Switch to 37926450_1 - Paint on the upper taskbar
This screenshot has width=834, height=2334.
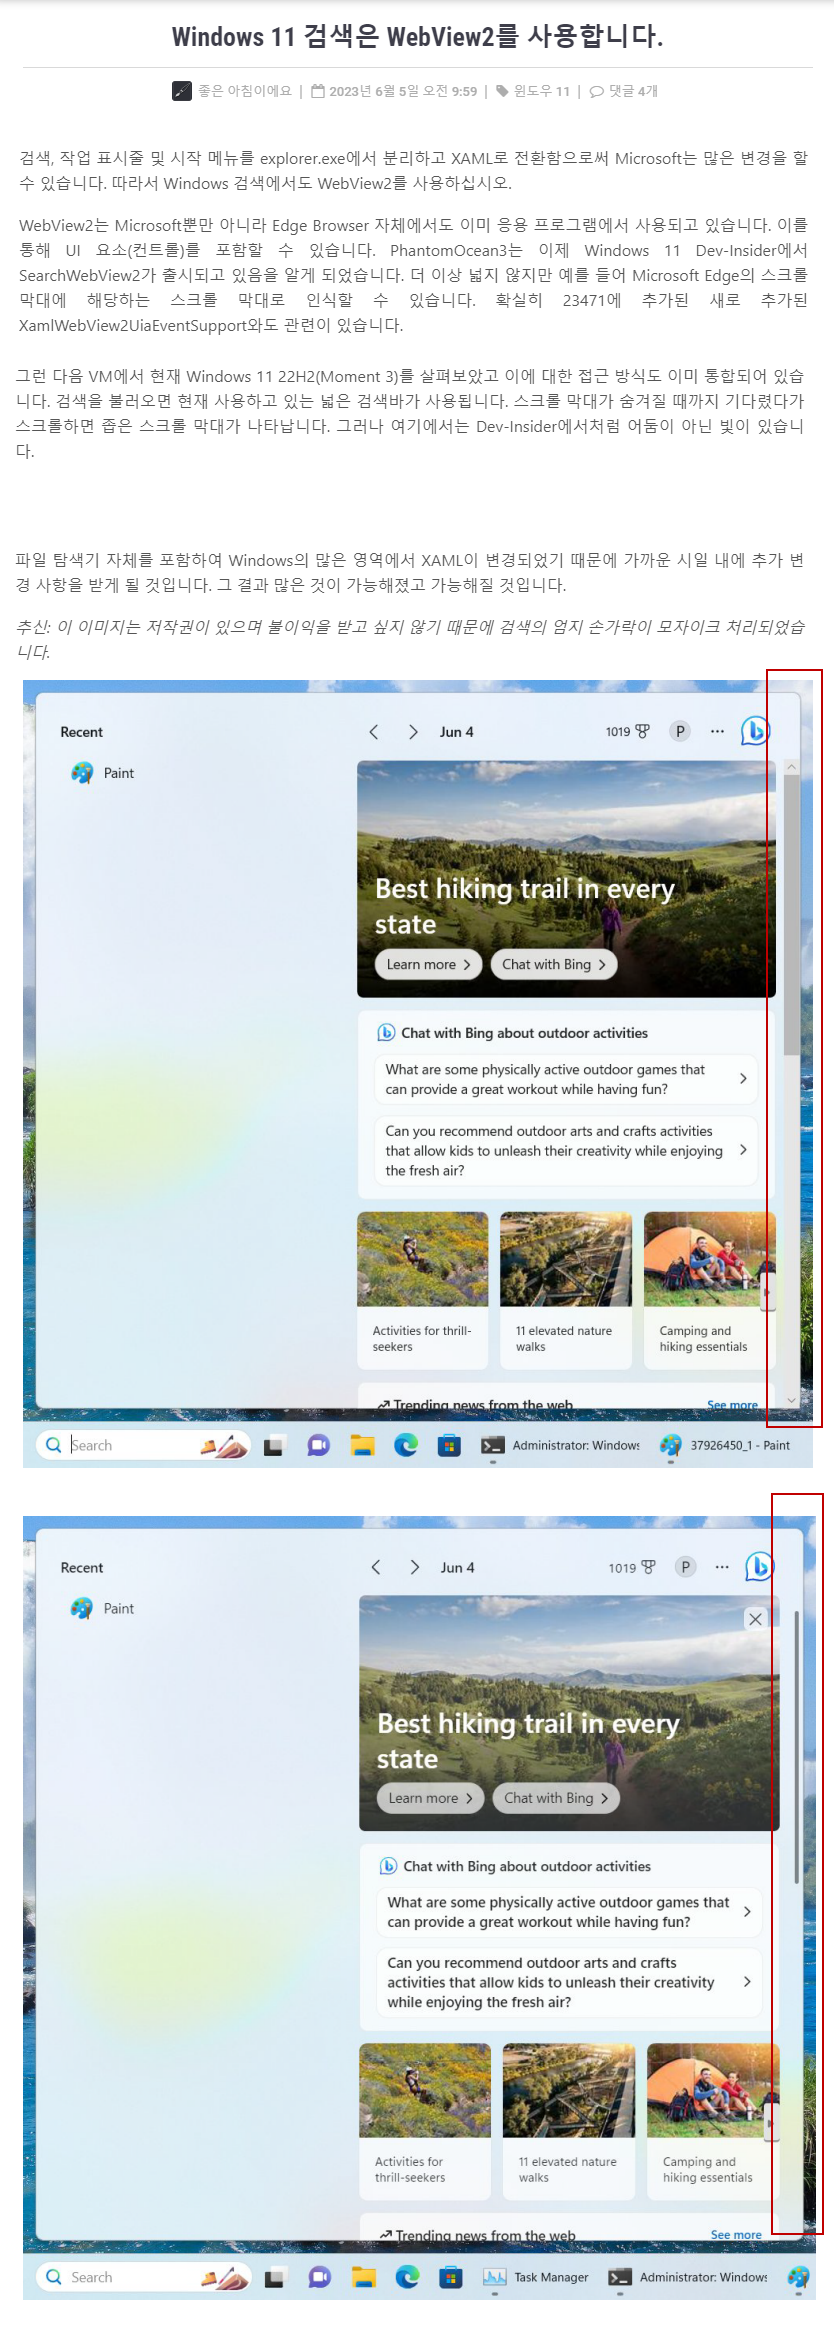pos(726,1445)
